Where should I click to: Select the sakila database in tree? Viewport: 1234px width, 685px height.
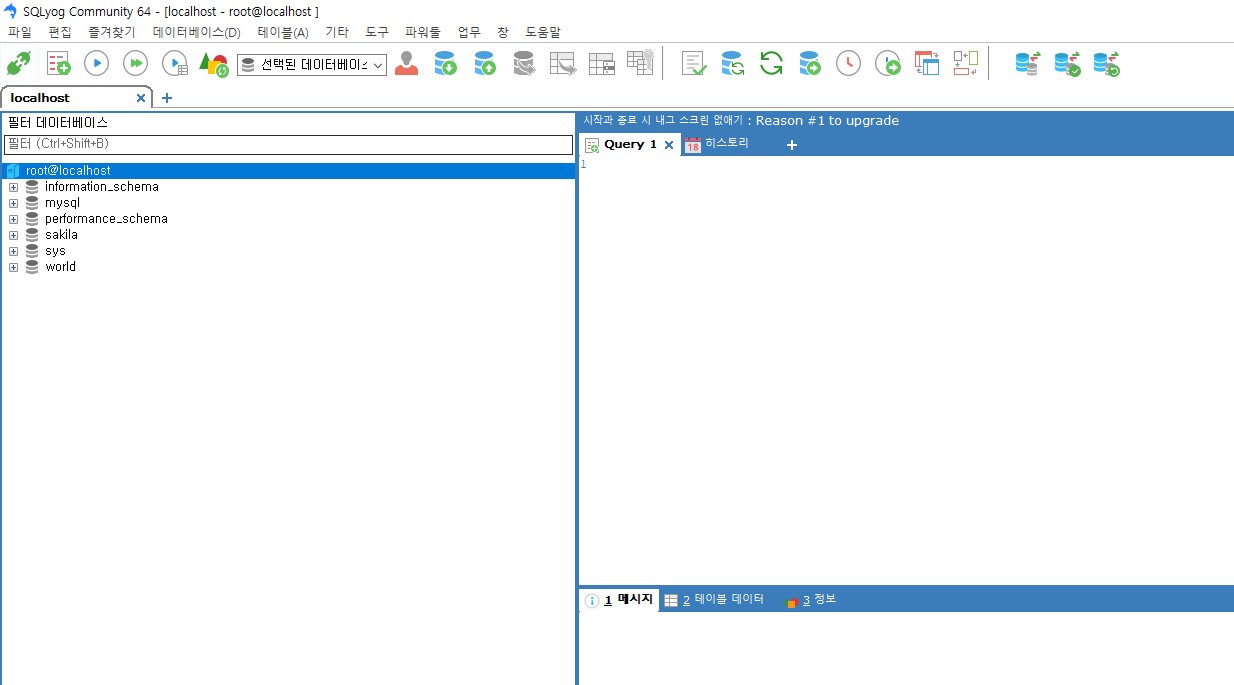[61, 235]
